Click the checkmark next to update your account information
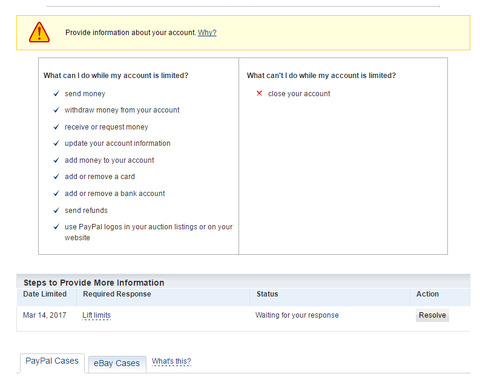This screenshot has width=480, height=377. 56,143
